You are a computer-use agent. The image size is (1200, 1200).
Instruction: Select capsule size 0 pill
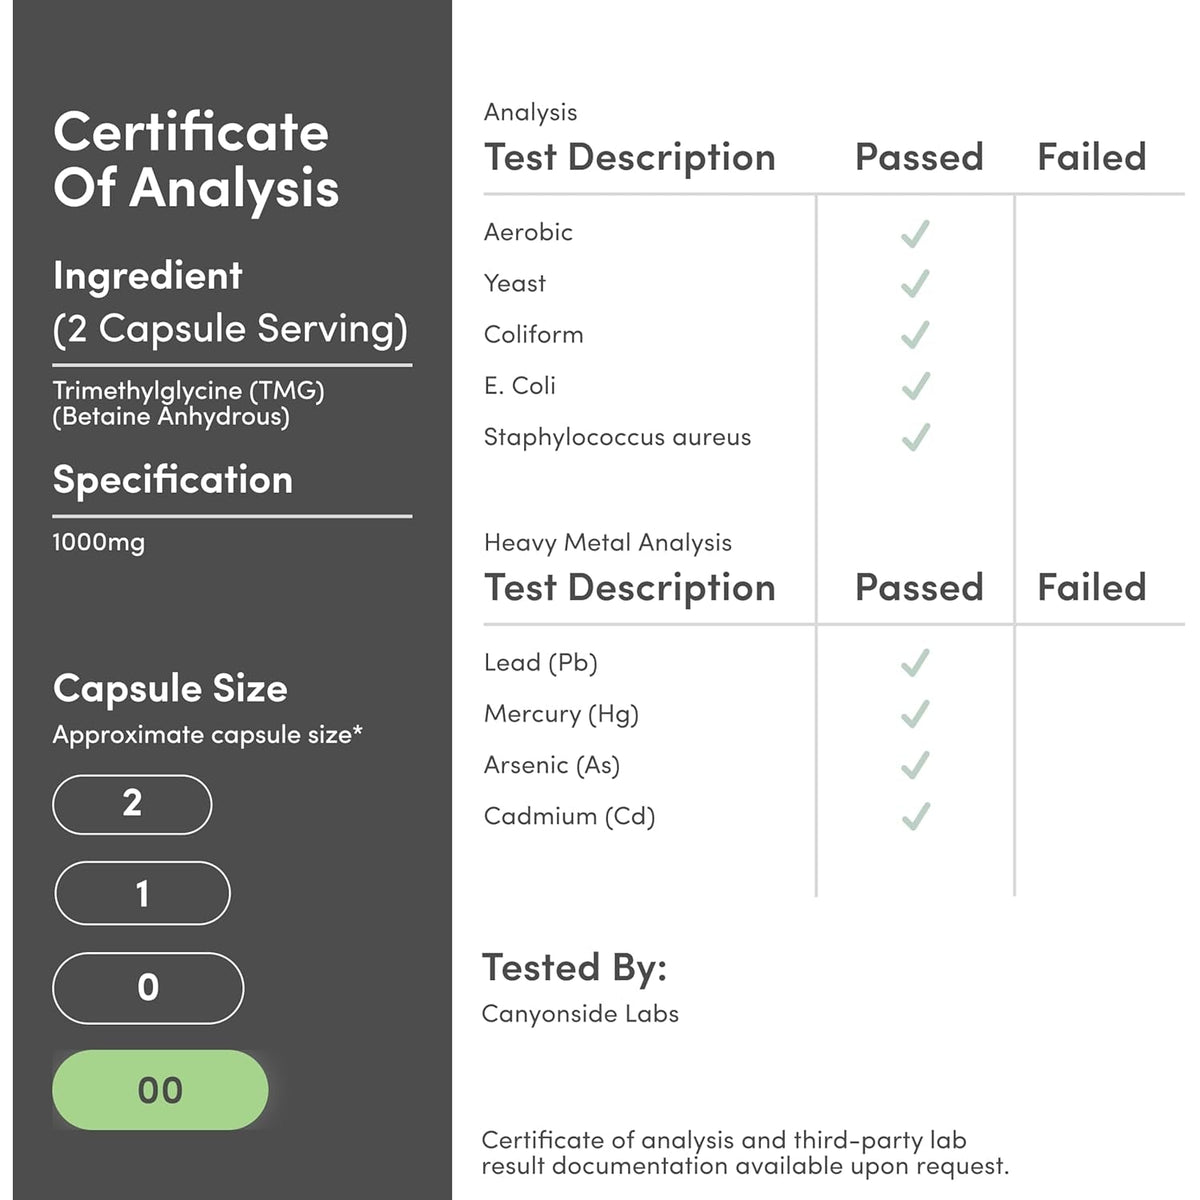pos(148,988)
